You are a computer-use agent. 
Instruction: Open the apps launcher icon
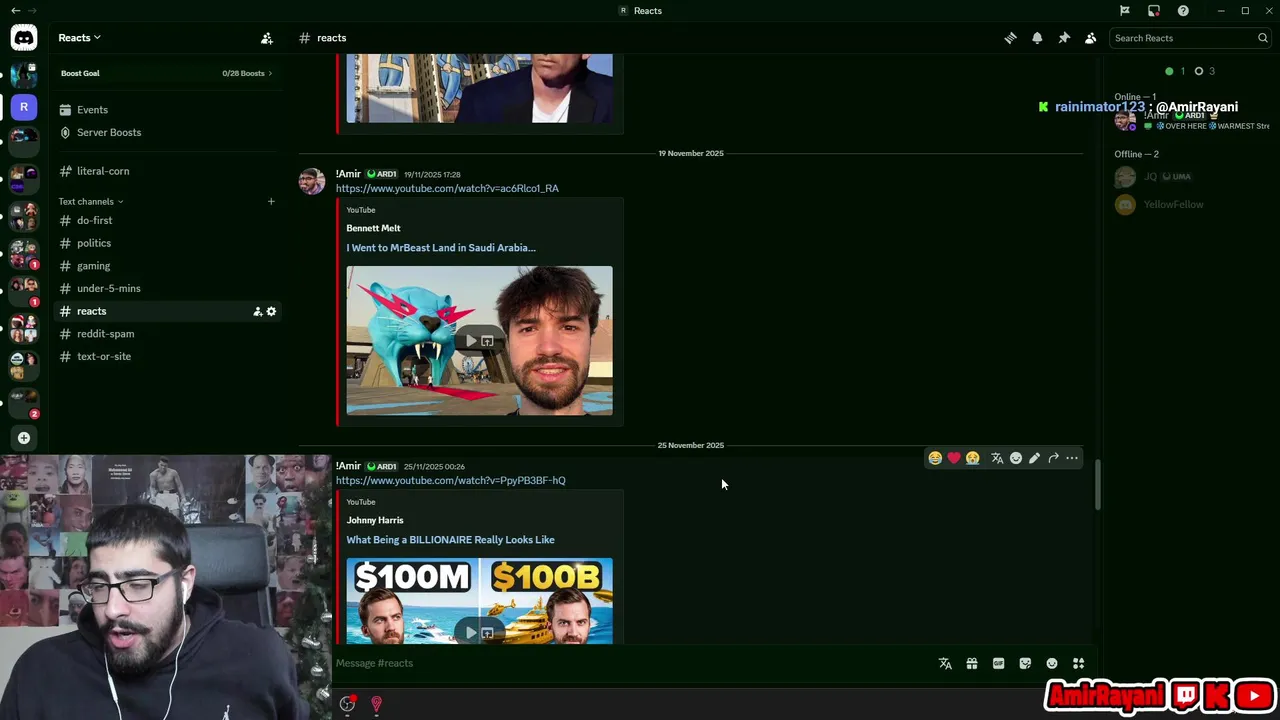(x=1078, y=663)
